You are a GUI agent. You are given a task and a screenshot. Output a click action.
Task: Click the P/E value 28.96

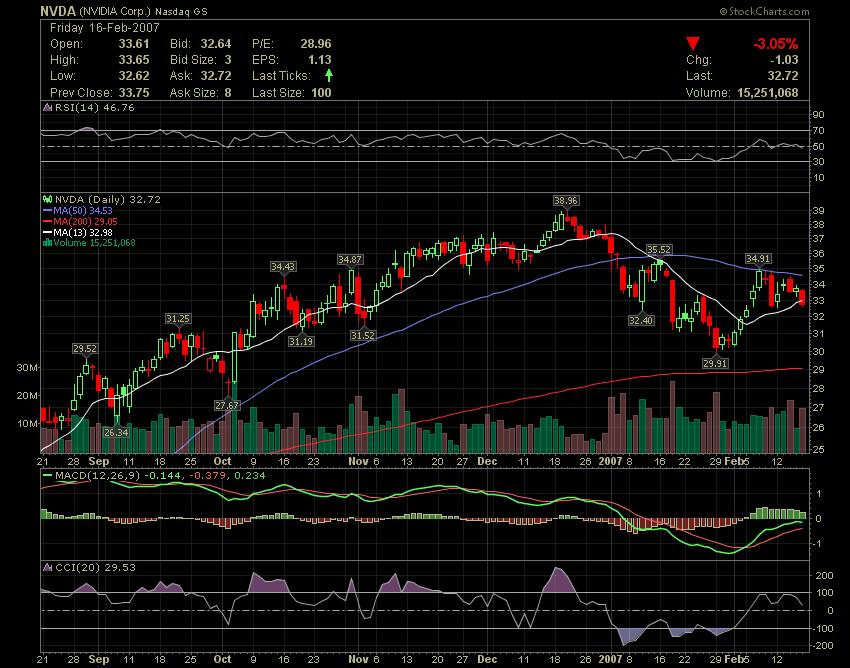[316, 44]
